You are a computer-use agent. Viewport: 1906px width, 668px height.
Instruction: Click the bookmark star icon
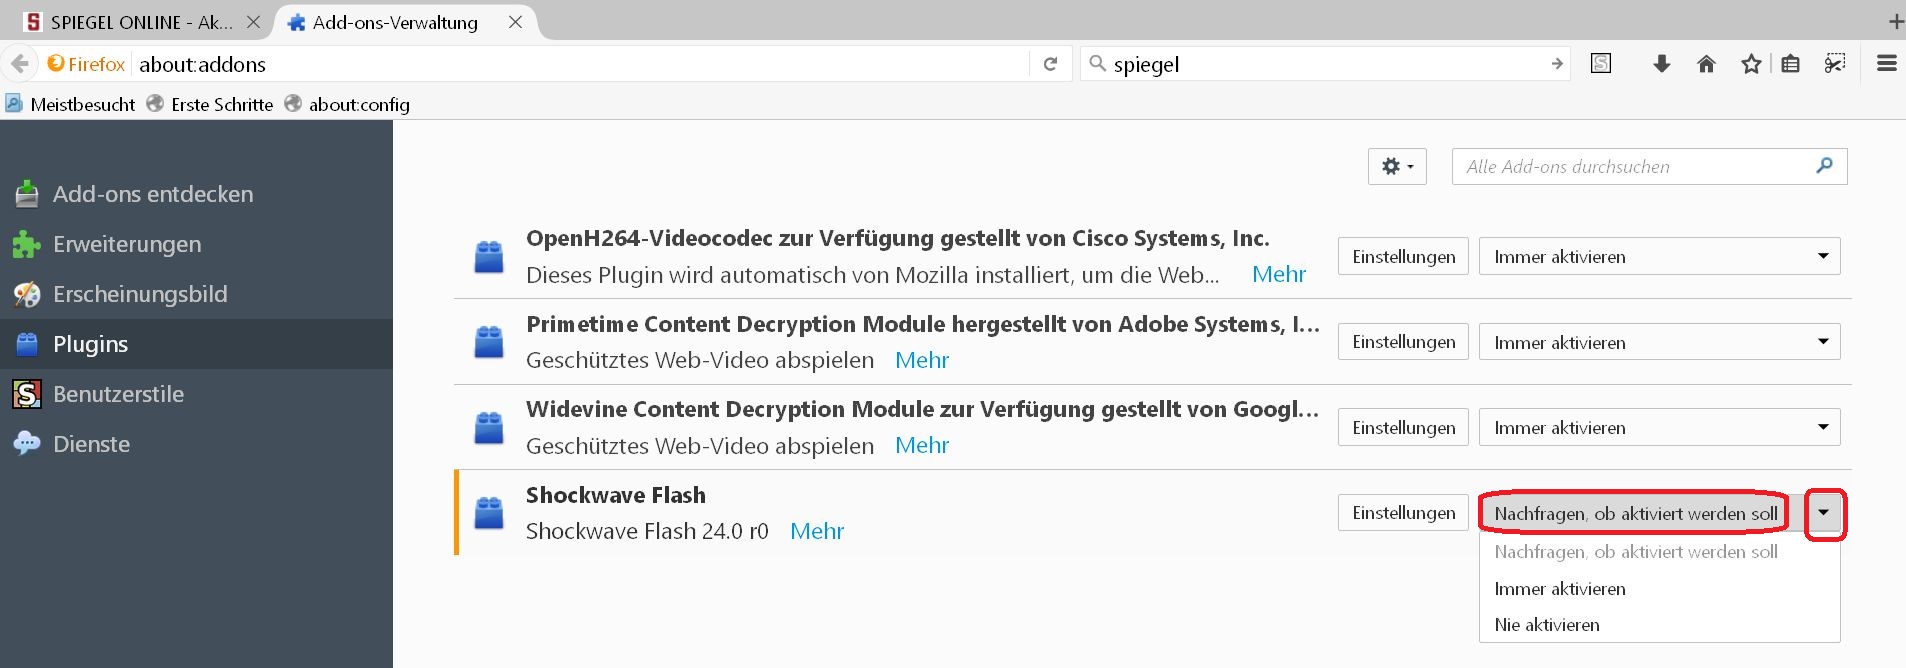tap(1751, 64)
